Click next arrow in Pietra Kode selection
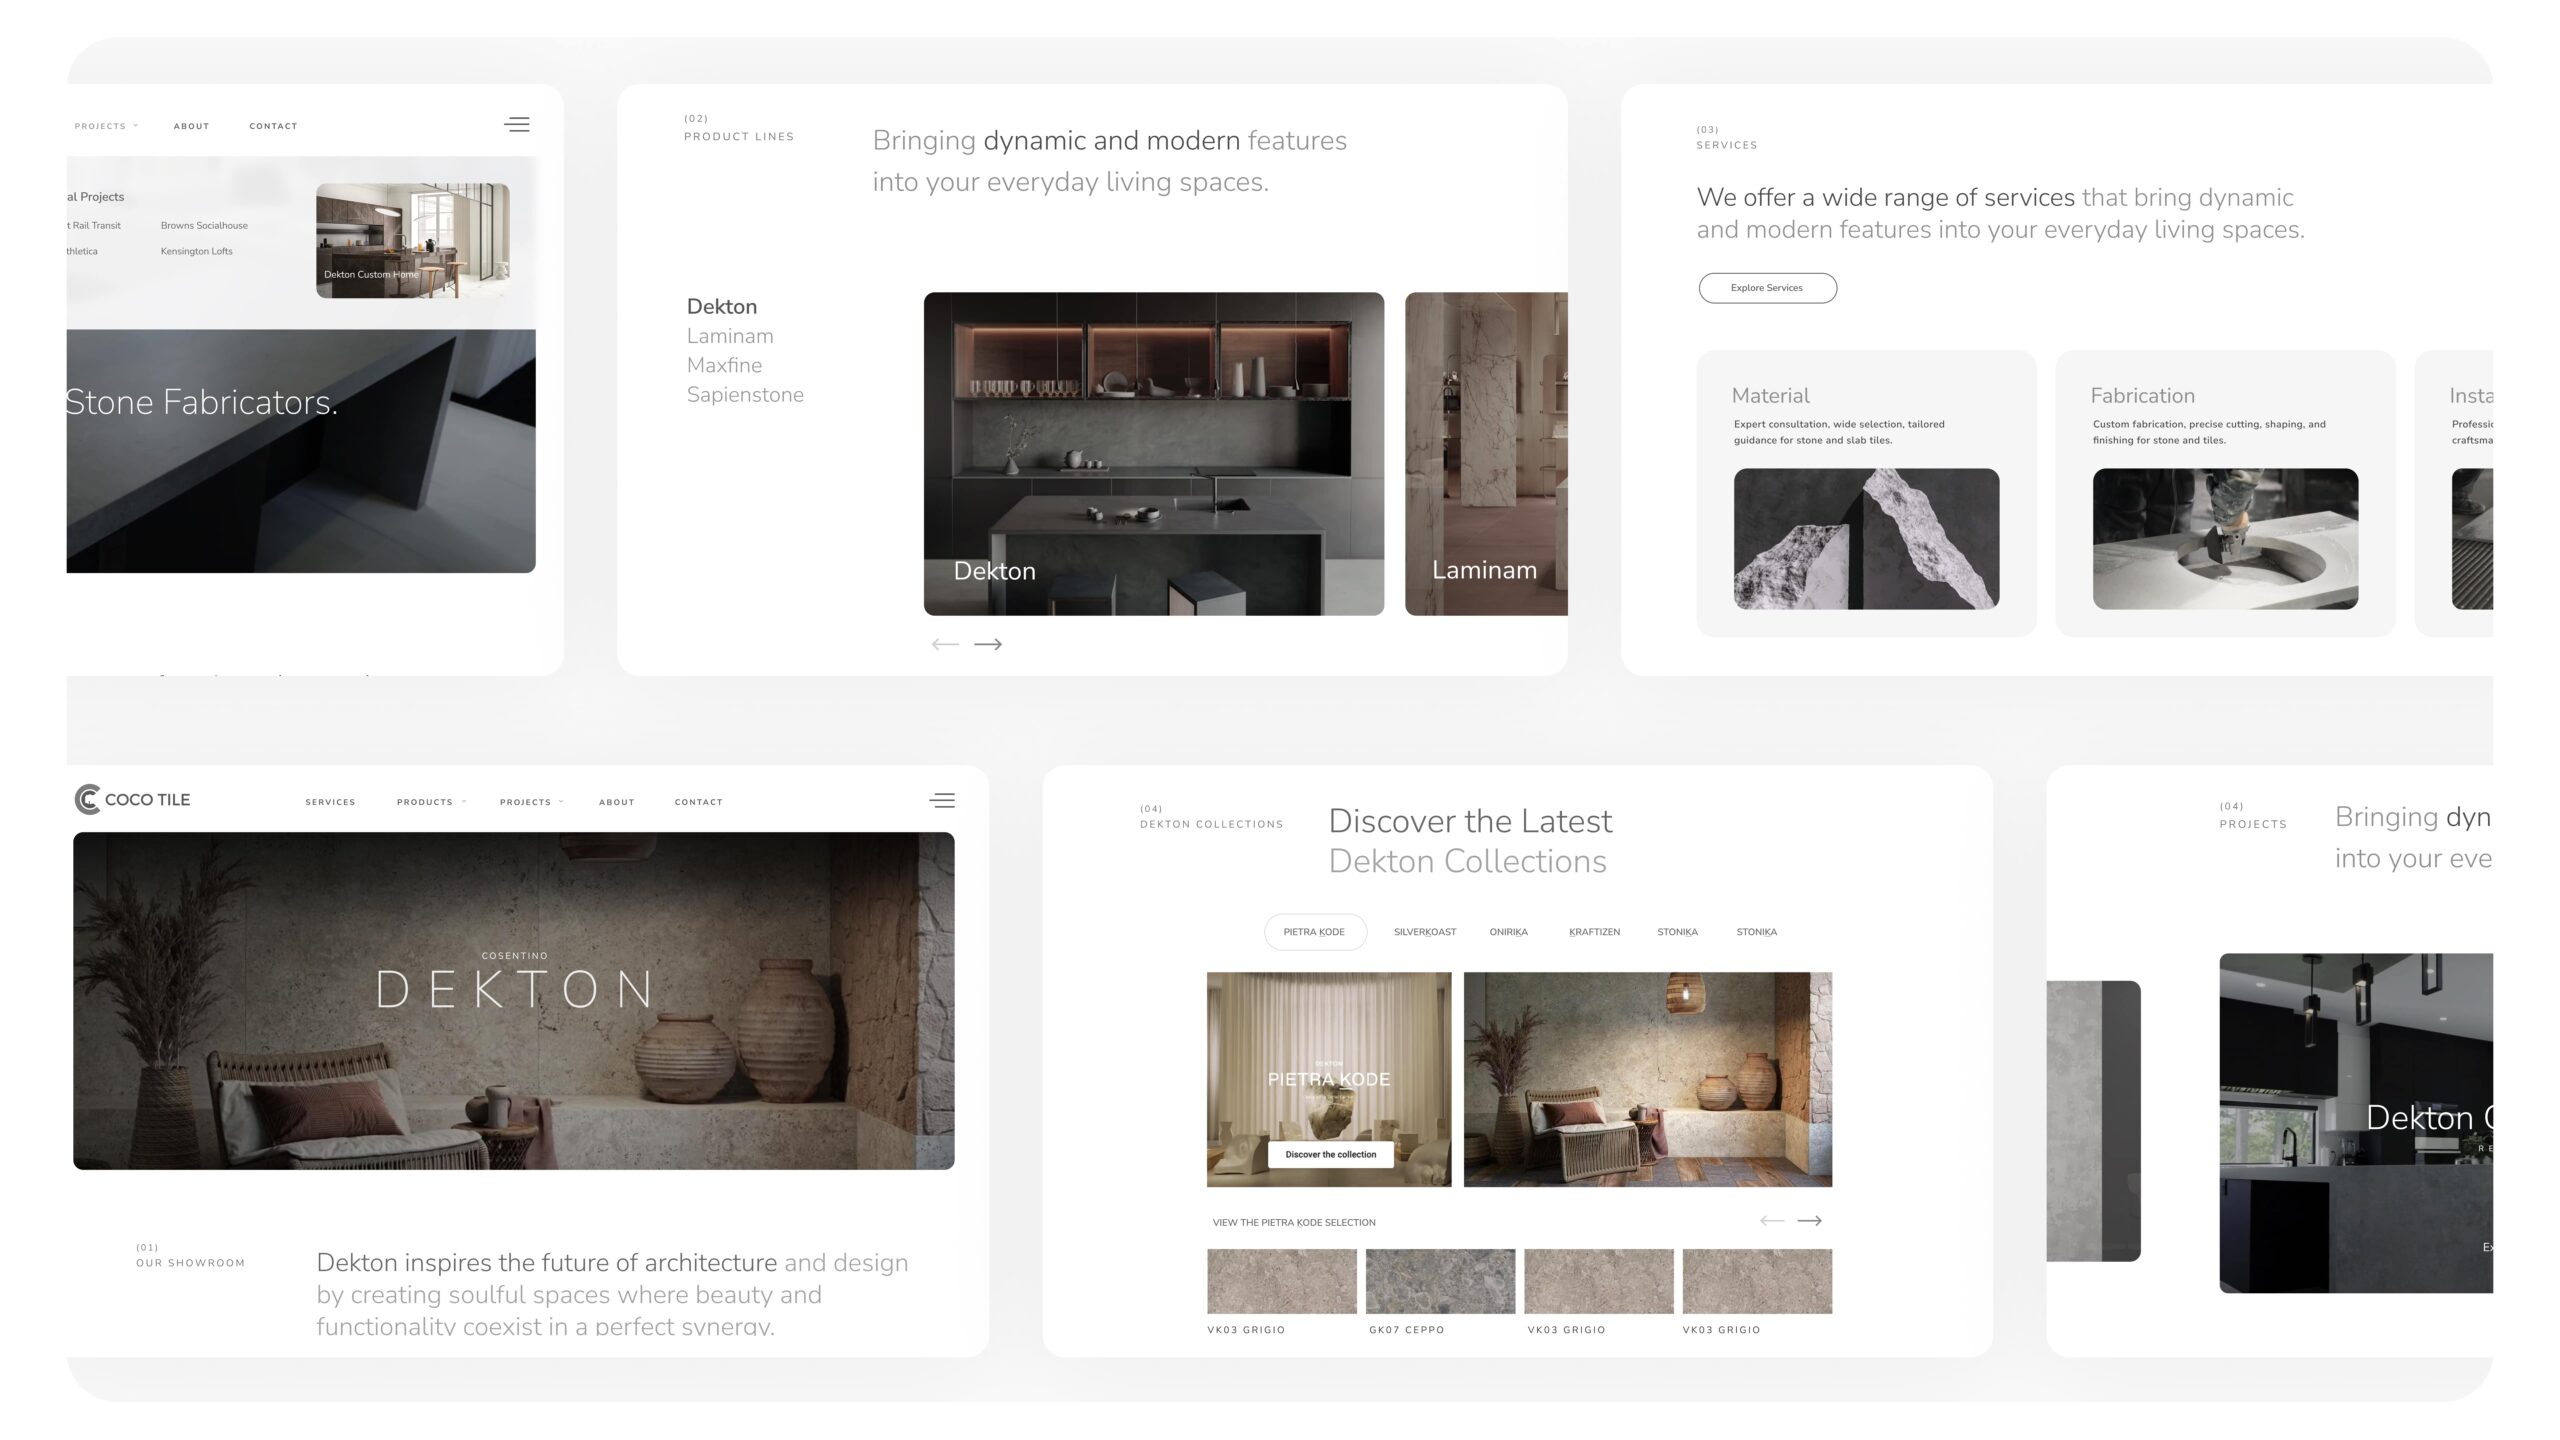Image resolution: width=2560 pixels, height=1440 pixels. (1809, 1220)
